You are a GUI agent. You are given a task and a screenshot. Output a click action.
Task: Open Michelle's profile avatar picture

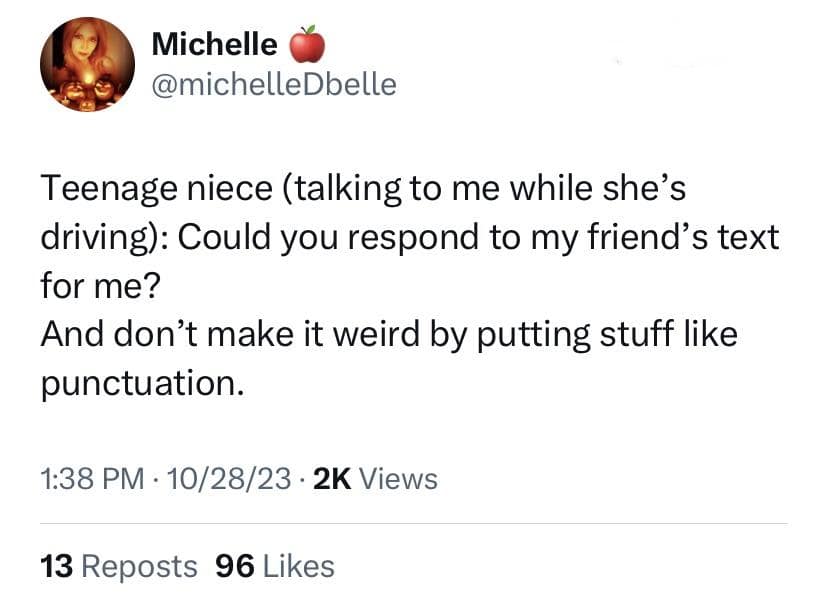pyautogui.click(x=87, y=64)
